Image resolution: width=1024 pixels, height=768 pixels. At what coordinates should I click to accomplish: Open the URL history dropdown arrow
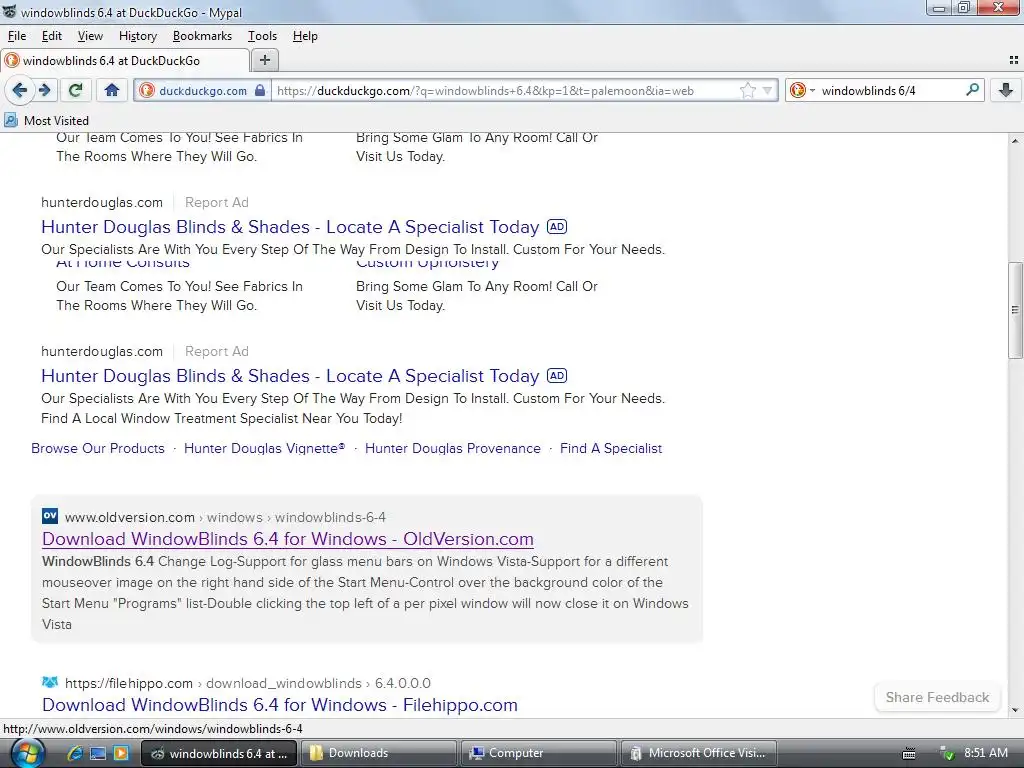click(x=767, y=90)
